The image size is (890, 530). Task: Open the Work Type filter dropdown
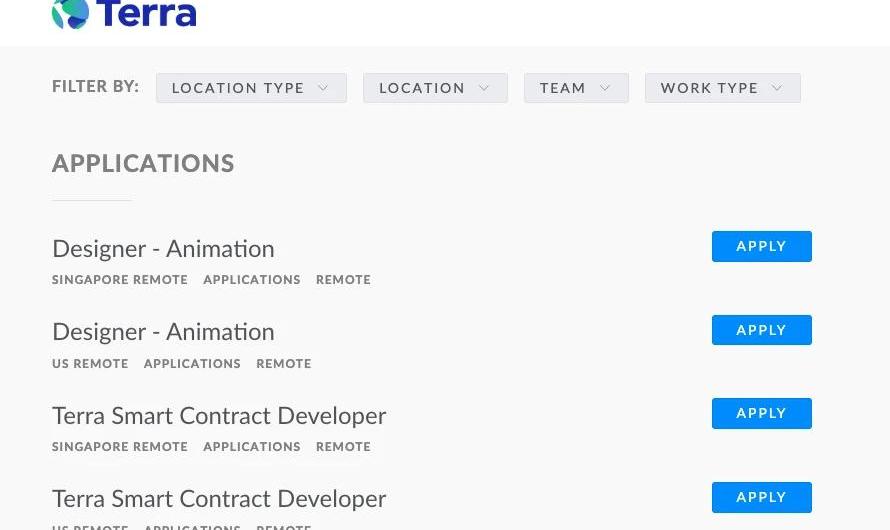(x=723, y=88)
